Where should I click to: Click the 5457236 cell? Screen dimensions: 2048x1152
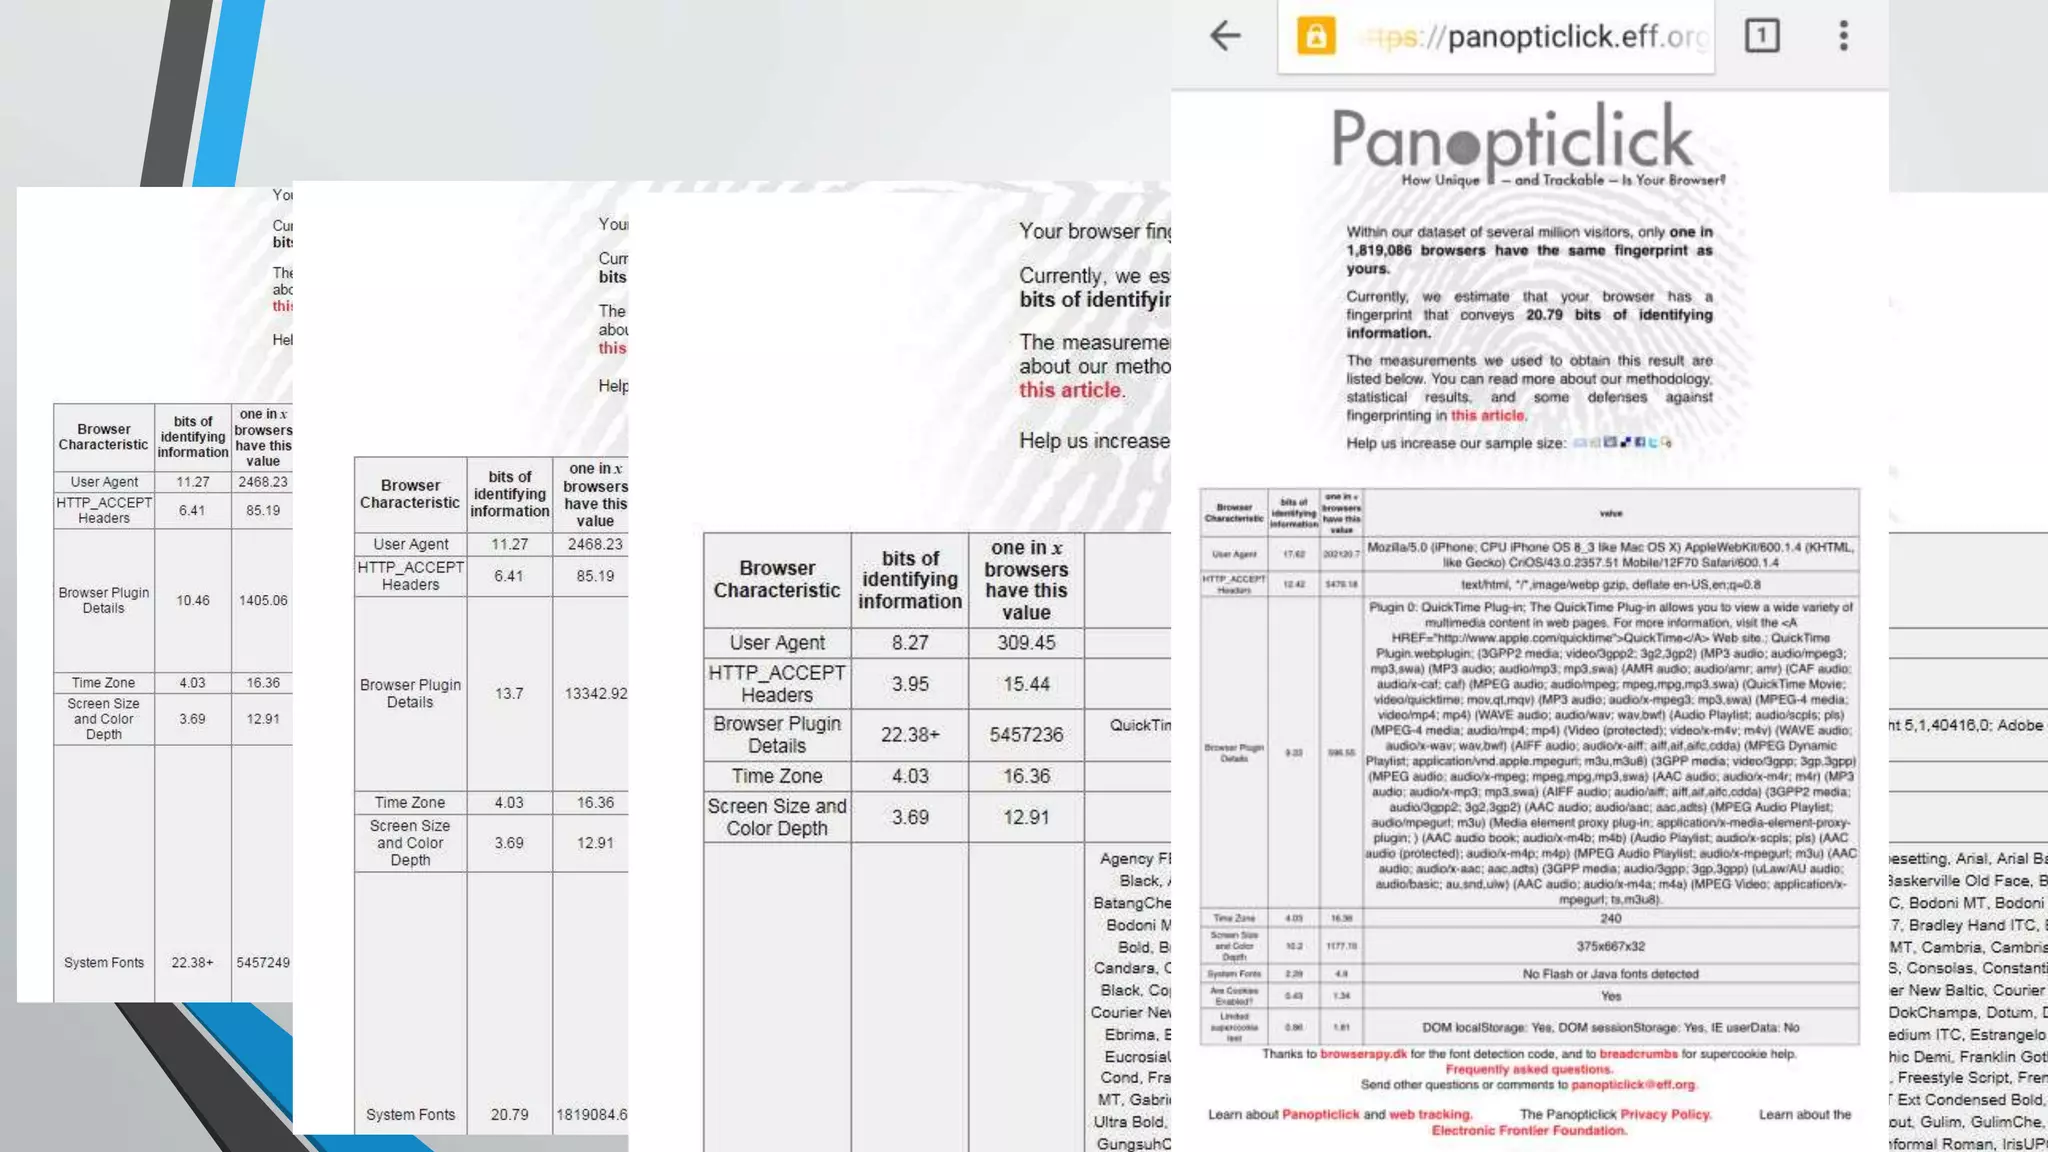pos(1026,735)
